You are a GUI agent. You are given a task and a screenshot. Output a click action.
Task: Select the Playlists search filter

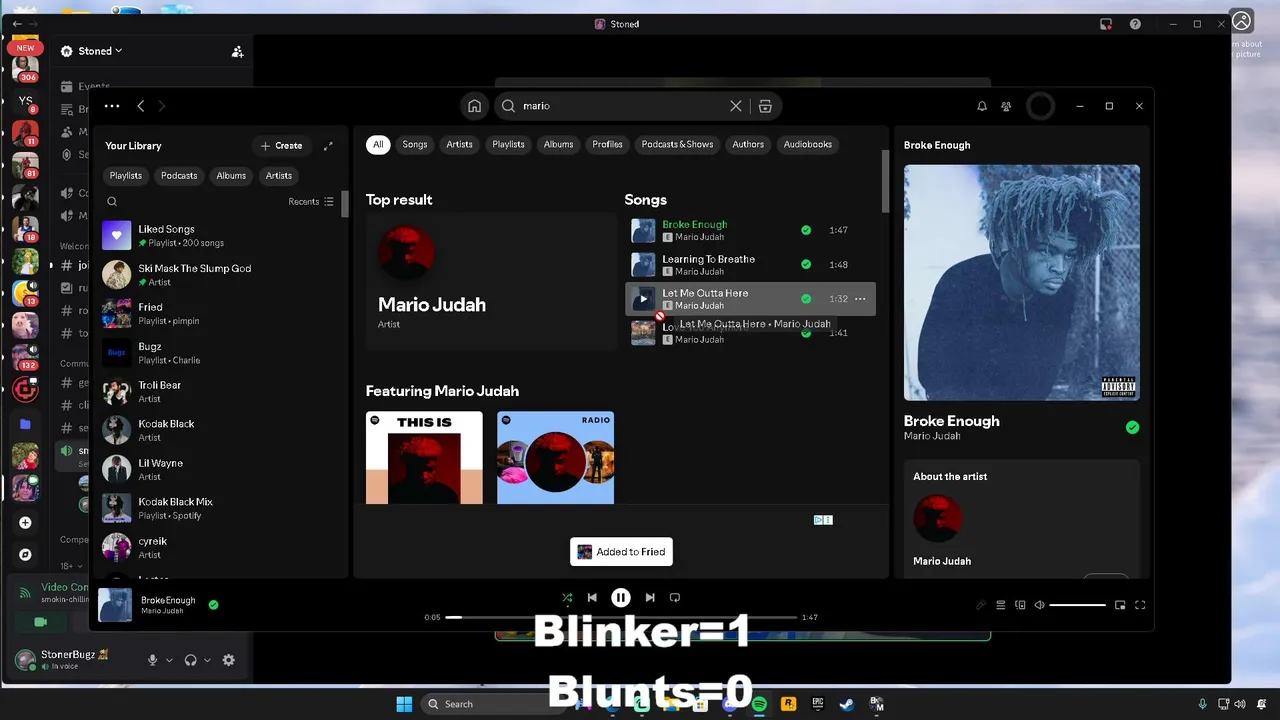[x=508, y=145]
